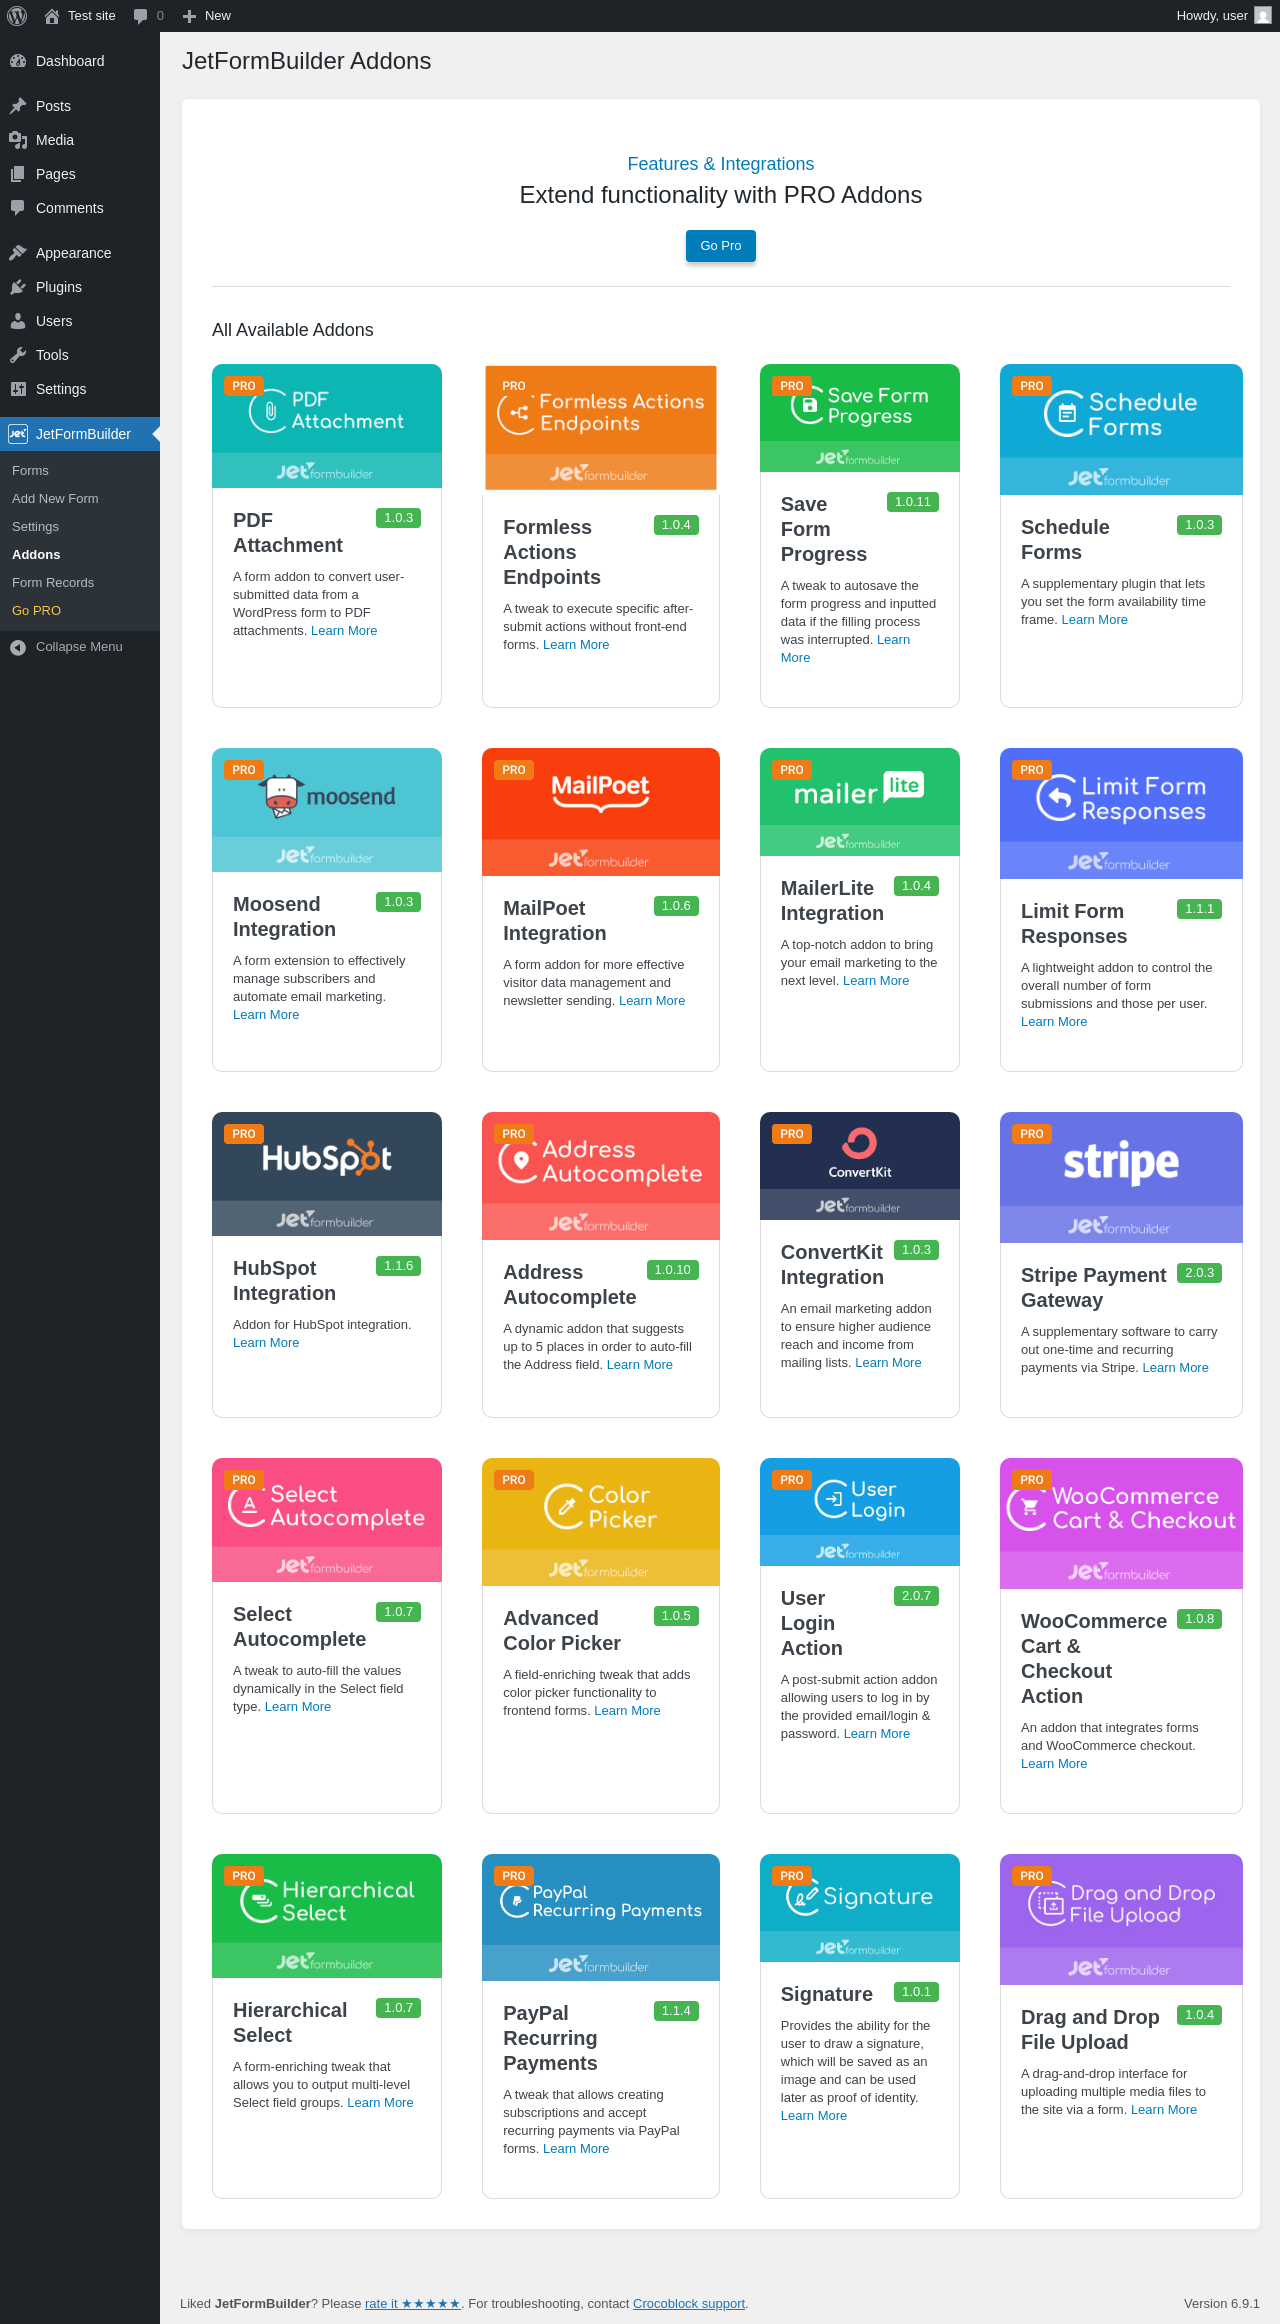Click the MailPoet addon banner
The image size is (1280, 2324).
click(601, 812)
